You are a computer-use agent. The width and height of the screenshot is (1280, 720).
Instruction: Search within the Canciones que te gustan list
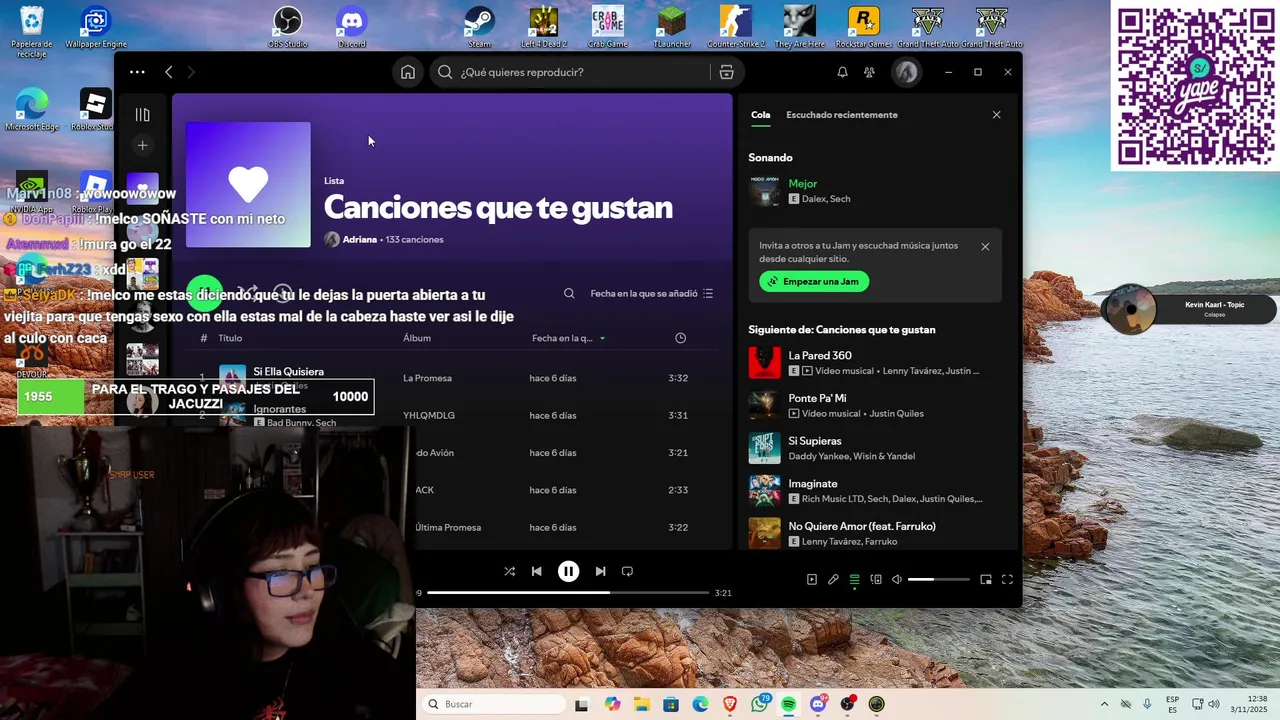569,293
